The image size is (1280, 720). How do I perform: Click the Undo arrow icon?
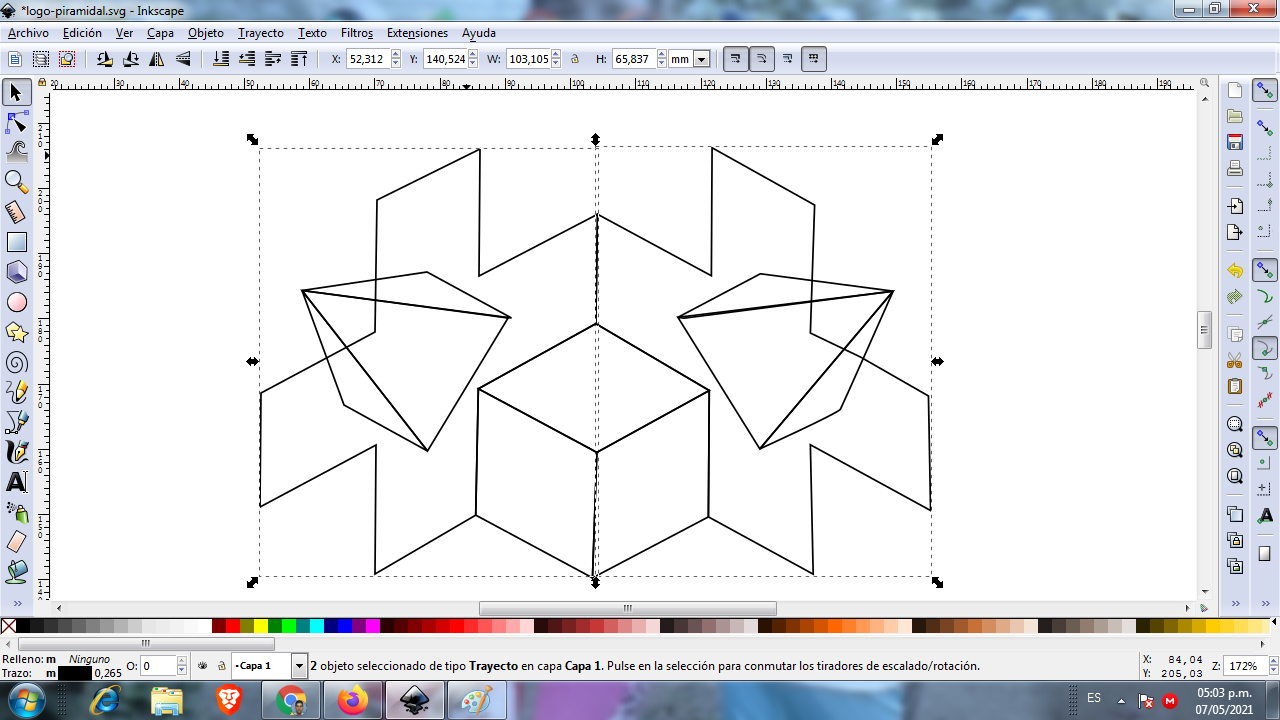tap(1235, 271)
